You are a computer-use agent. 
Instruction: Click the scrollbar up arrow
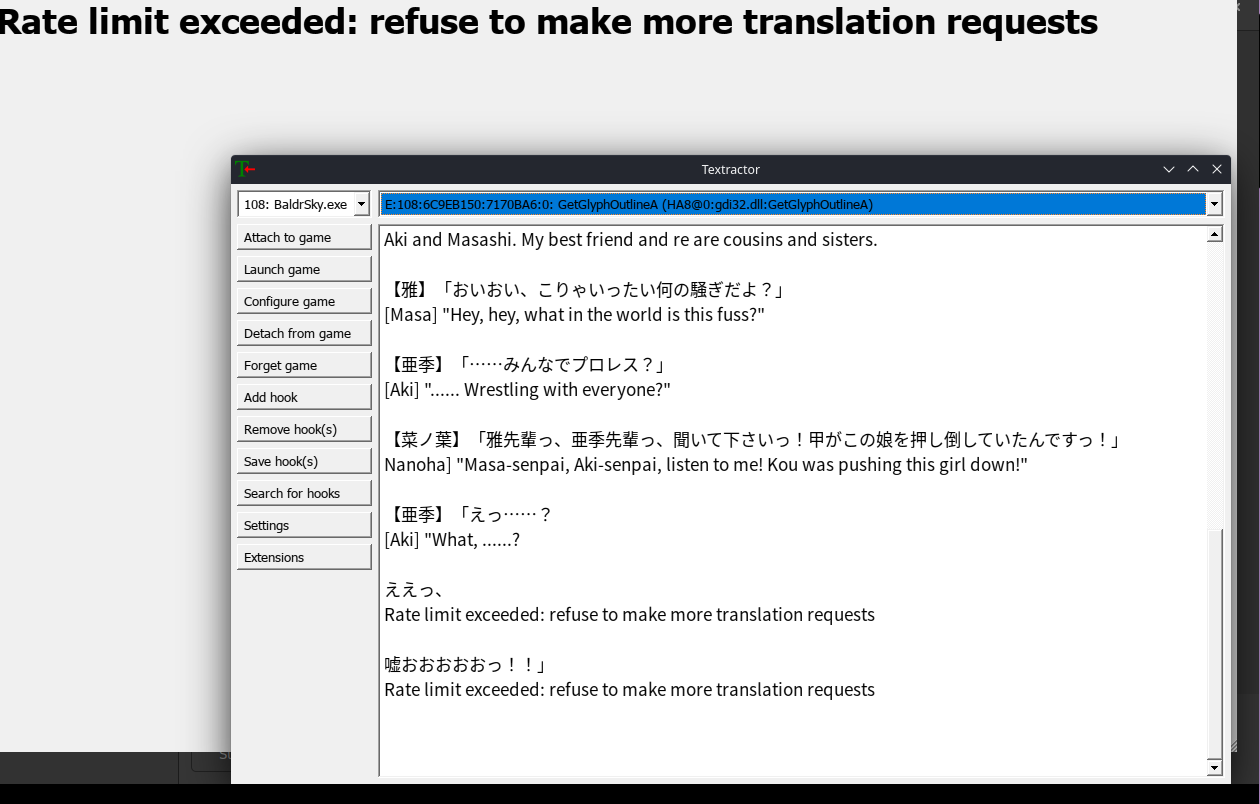point(1213,233)
